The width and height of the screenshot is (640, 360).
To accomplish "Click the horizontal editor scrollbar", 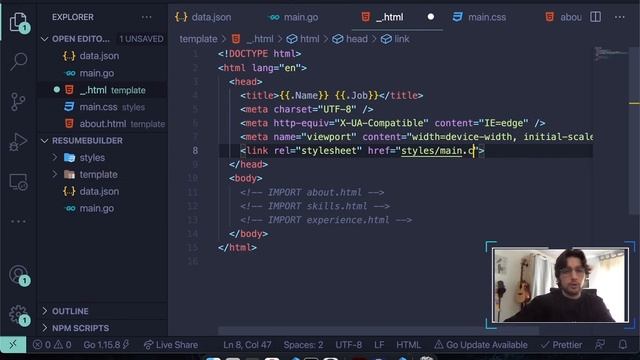I will tap(378, 330).
